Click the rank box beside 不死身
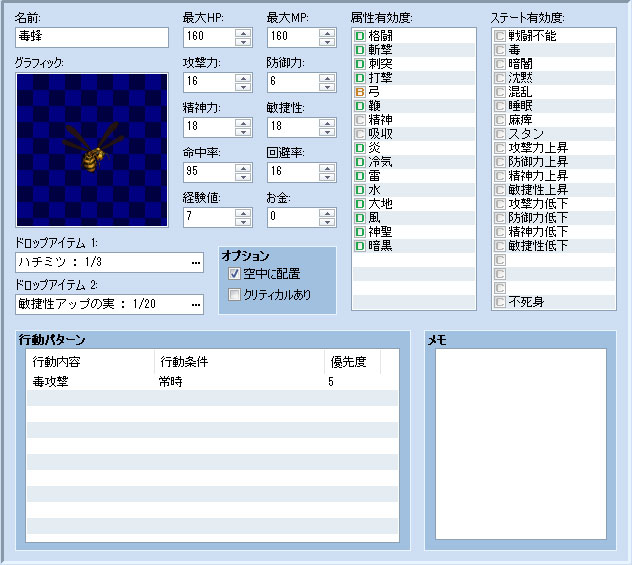The width and height of the screenshot is (632, 565). [x=500, y=302]
